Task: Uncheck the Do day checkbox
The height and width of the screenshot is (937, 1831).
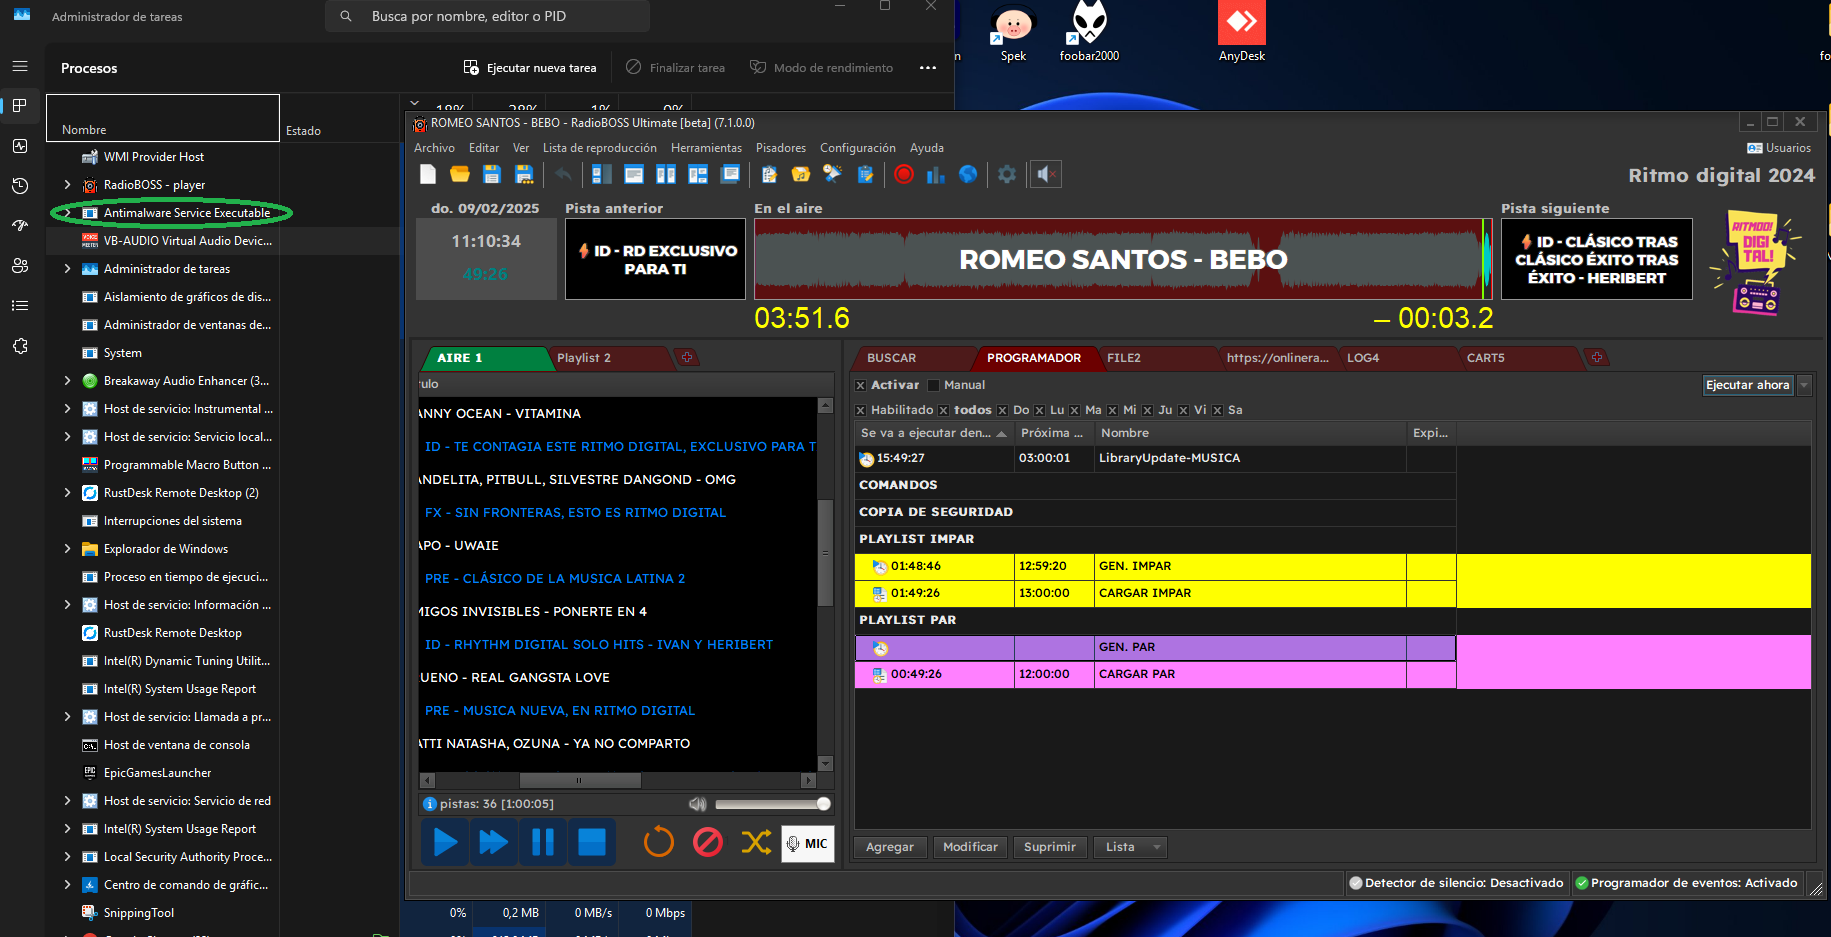Action: tap(1002, 410)
